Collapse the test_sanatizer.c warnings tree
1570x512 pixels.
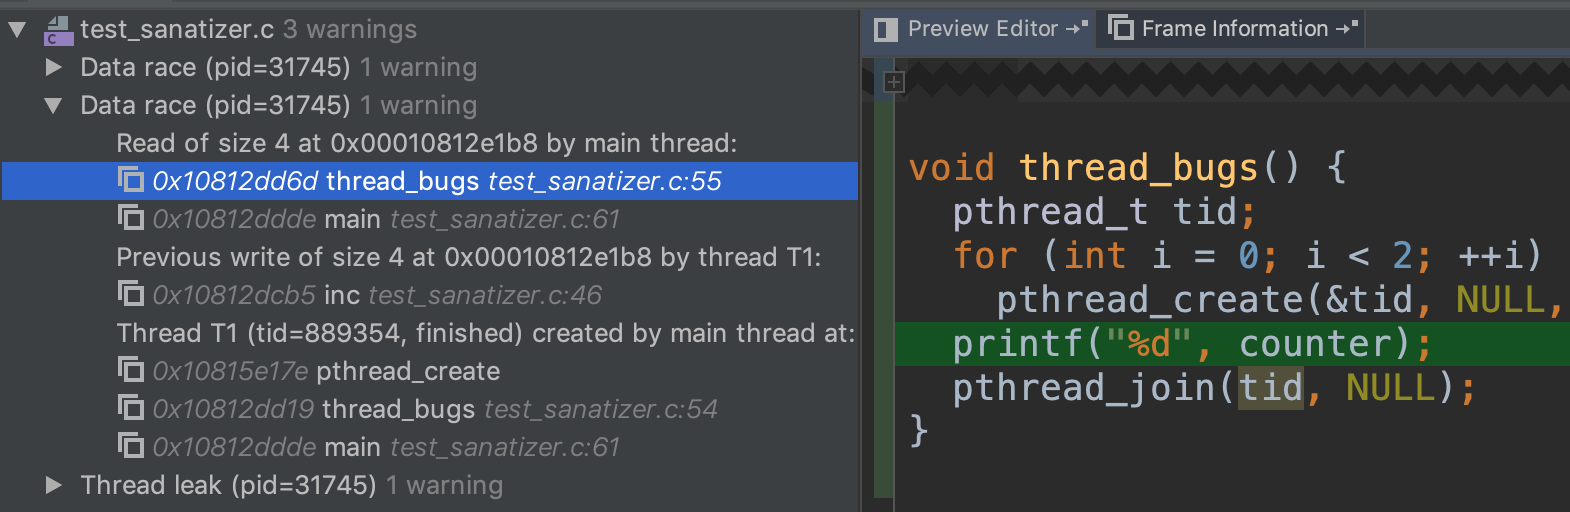pyautogui.click(x=17, y=30)
